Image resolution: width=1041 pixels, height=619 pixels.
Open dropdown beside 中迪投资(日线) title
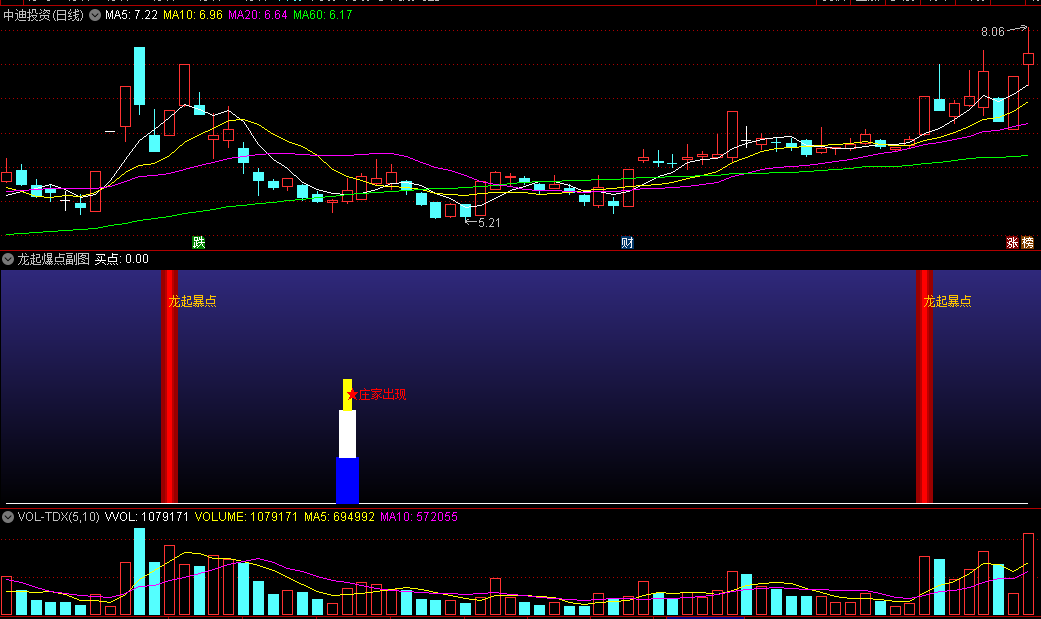95,15
